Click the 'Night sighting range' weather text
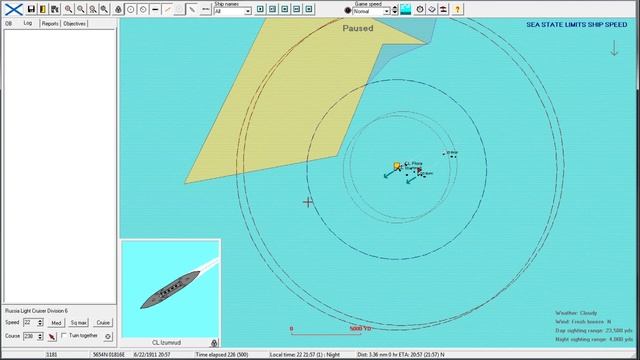This screenshot has height=360, width=640. (x=594, y=339)
